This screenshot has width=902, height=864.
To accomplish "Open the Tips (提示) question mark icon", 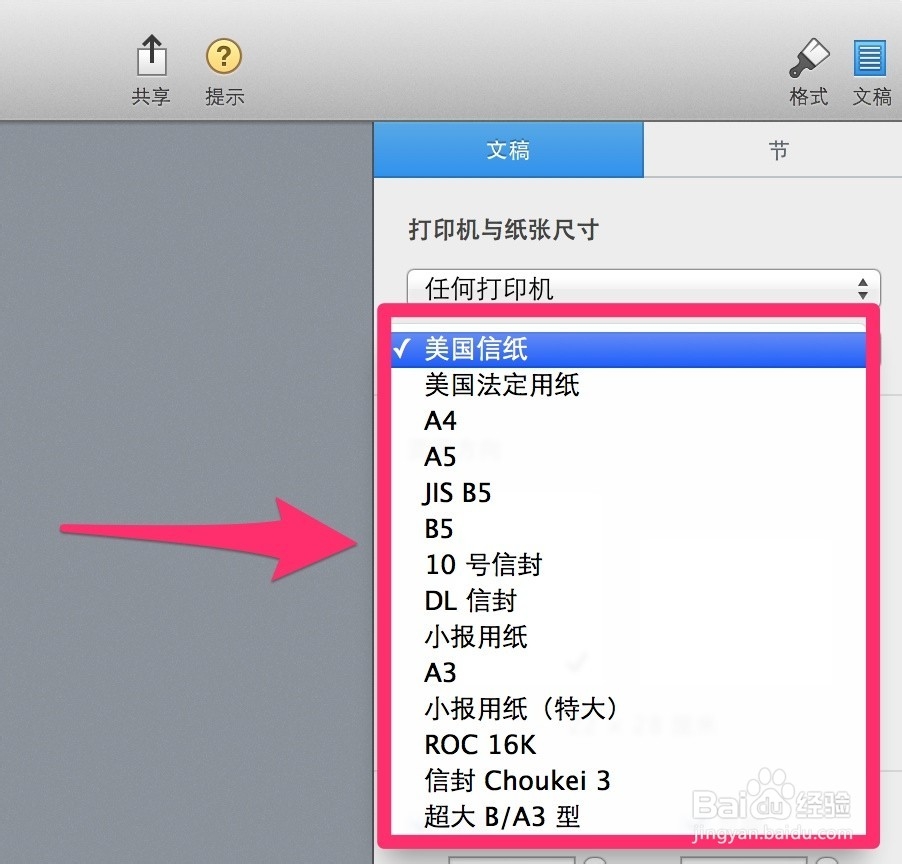I will tap(224, 56).
